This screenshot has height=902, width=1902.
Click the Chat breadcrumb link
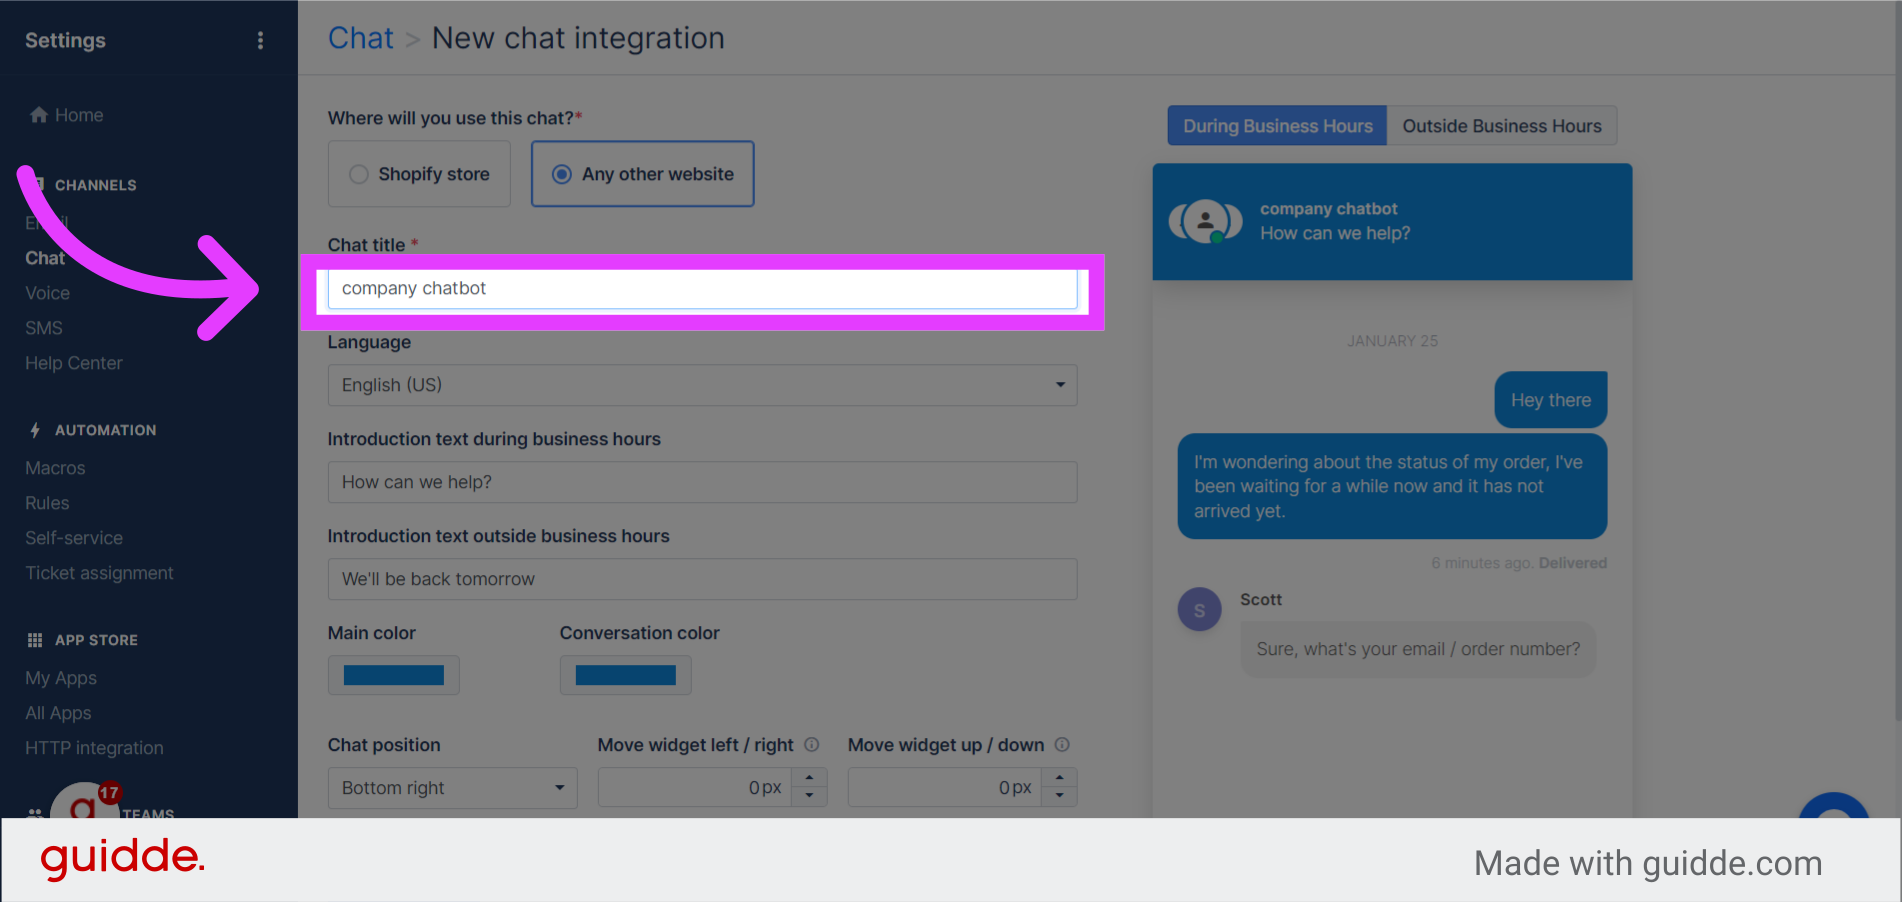coord(361,38)
